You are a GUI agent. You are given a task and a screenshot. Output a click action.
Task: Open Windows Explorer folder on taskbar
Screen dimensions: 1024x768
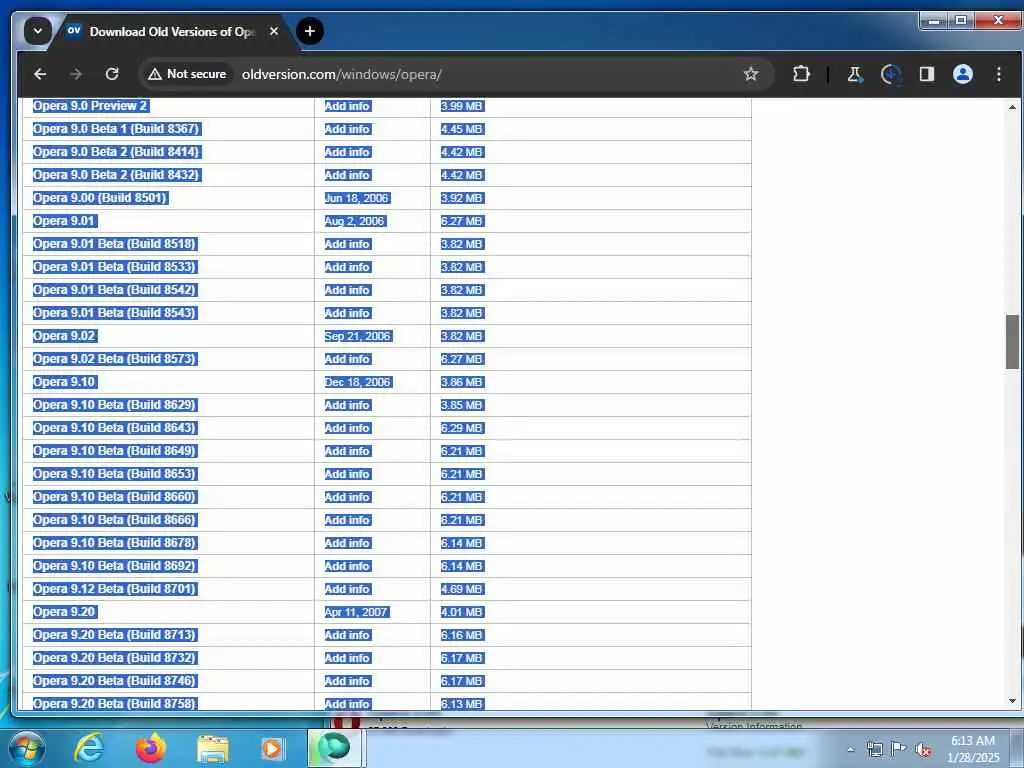pos(213,750)
